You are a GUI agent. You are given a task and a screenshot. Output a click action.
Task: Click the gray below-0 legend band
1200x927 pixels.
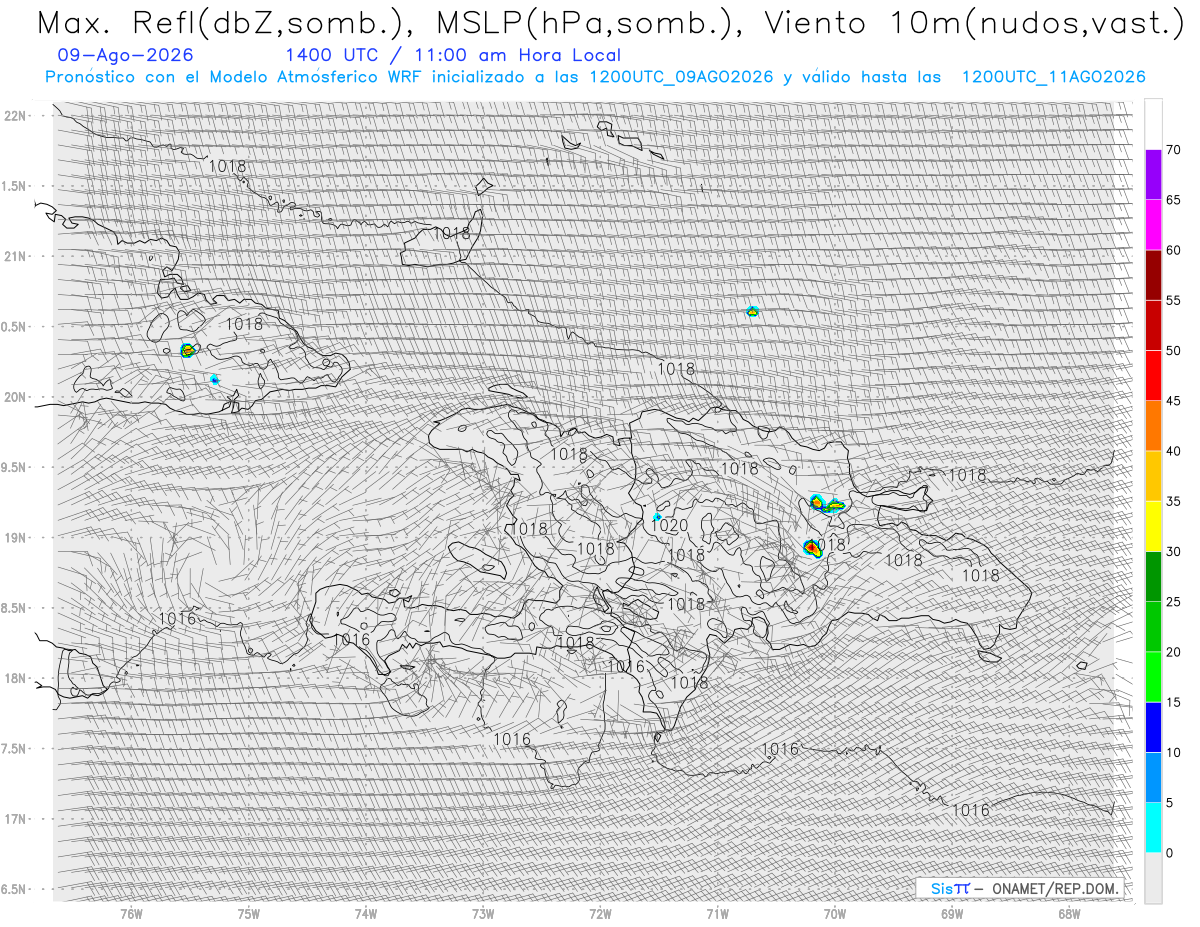coord(1153,878)
